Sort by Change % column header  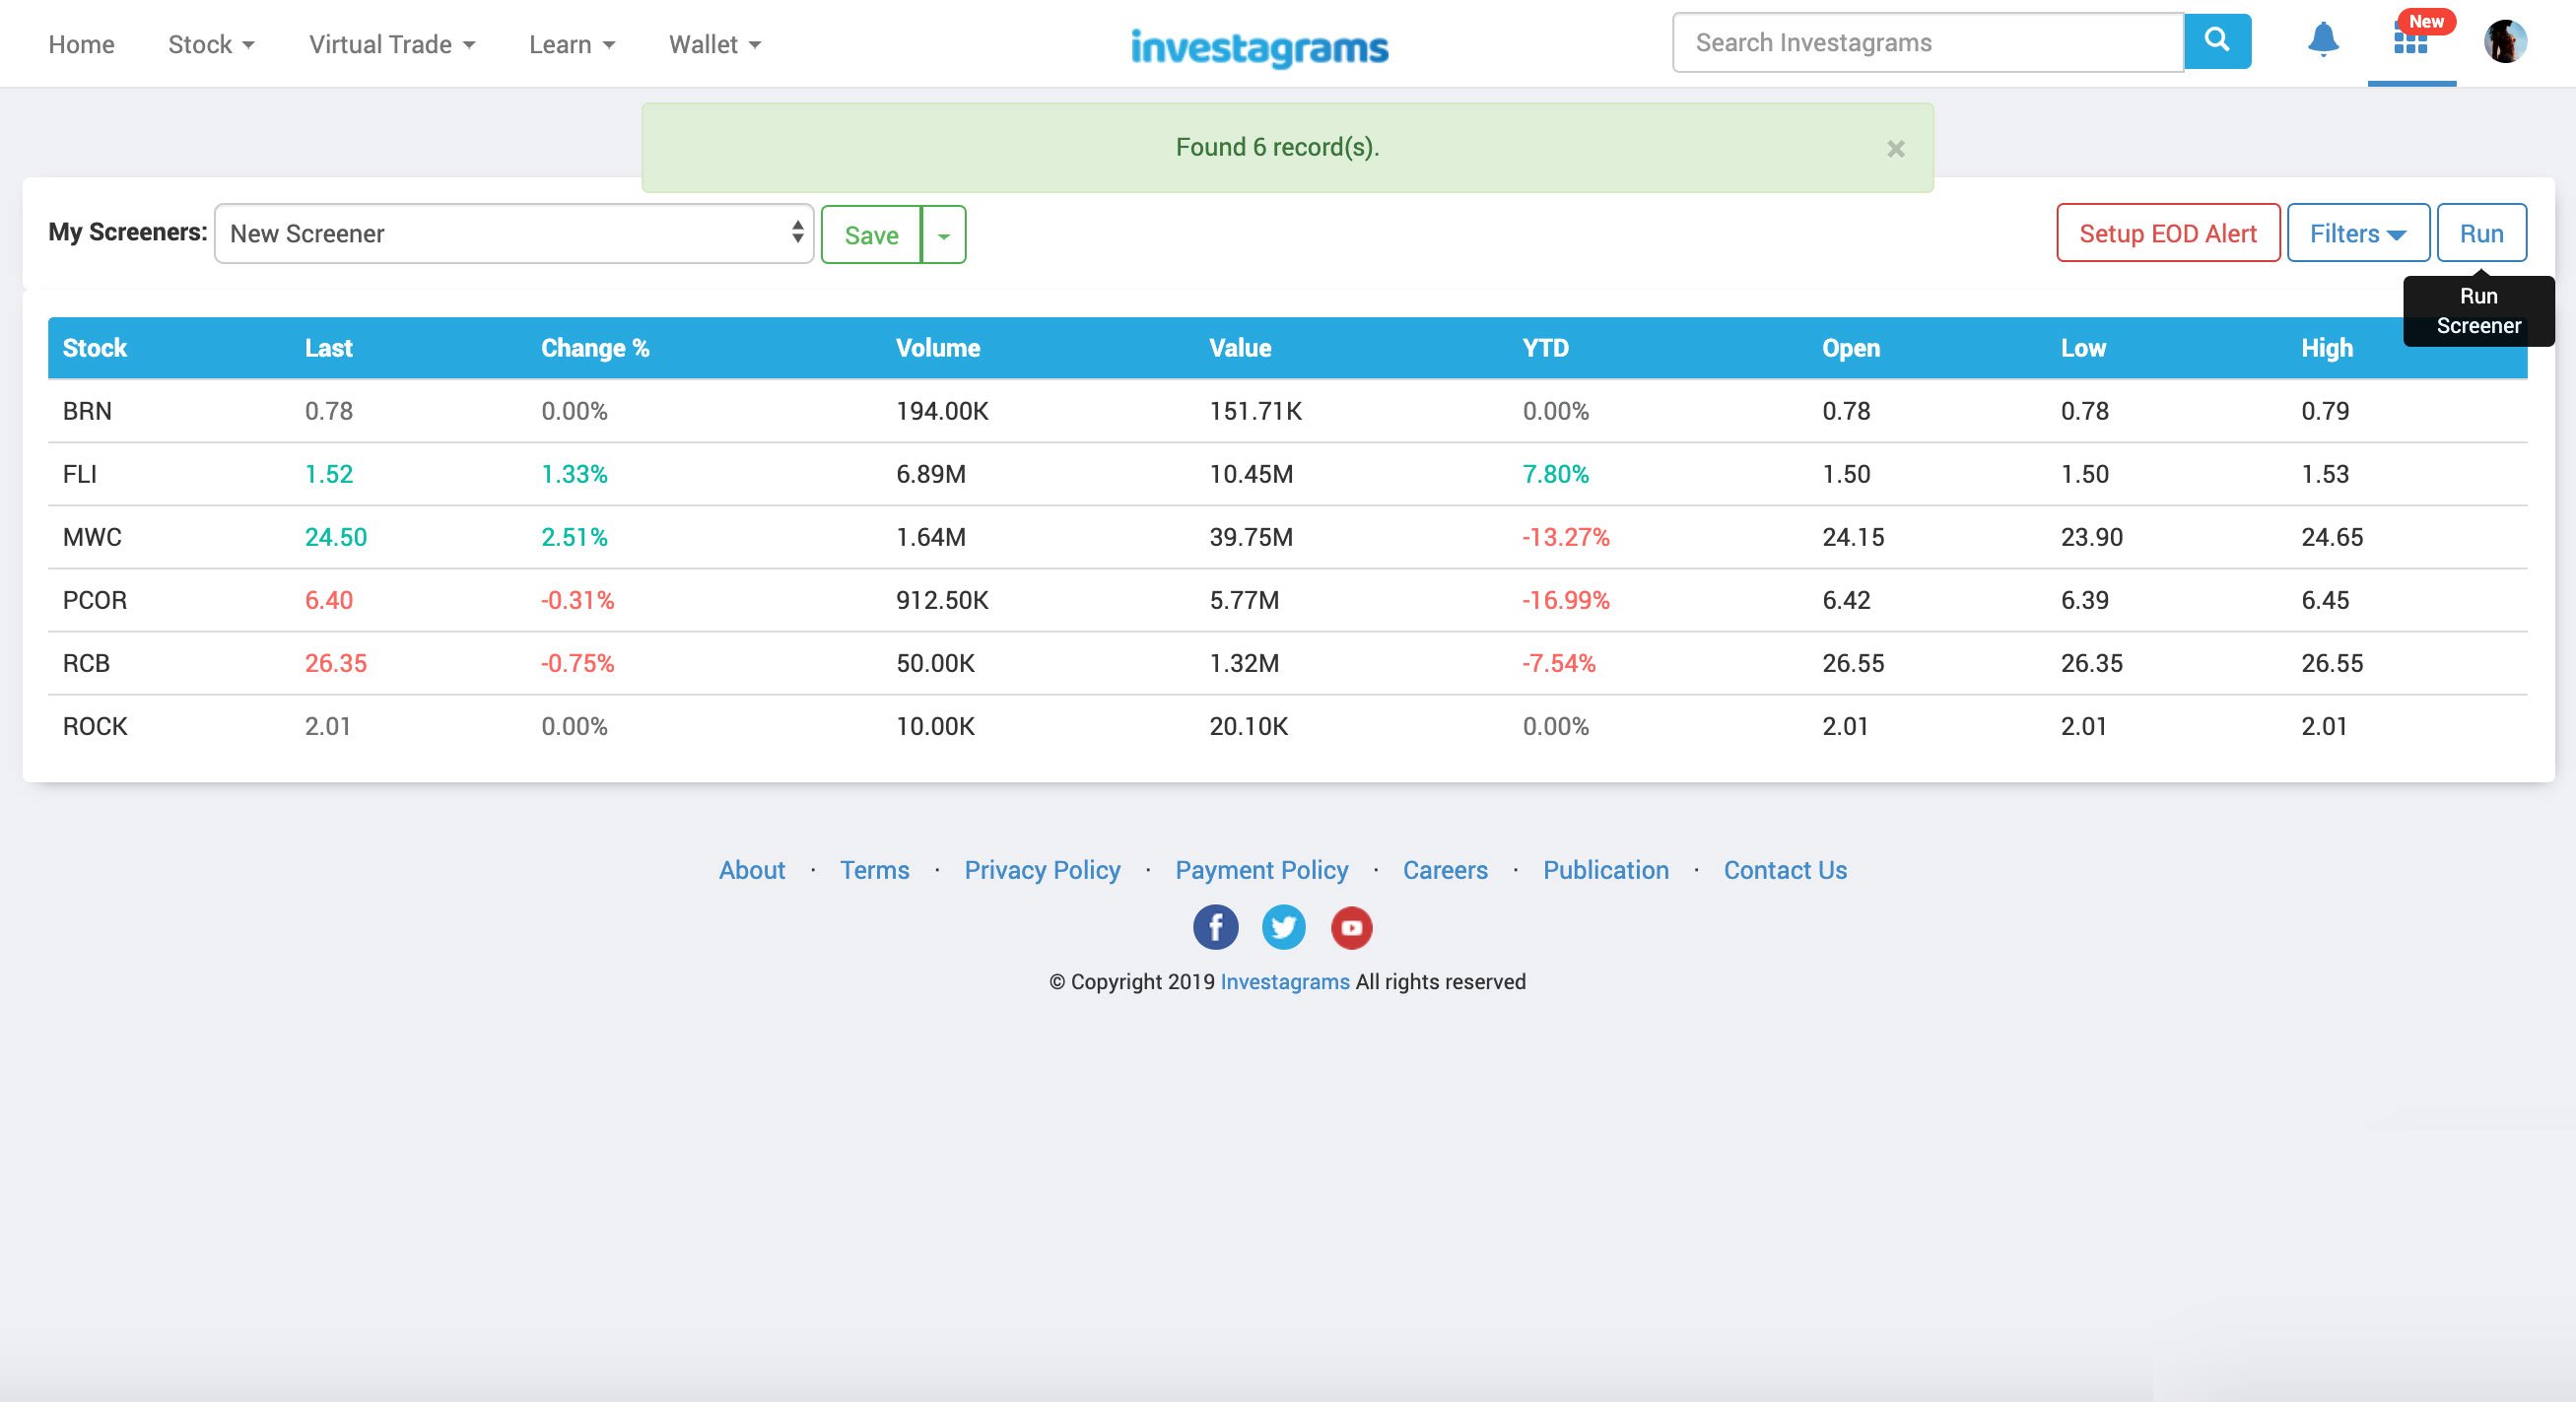(x=595, y=348)
